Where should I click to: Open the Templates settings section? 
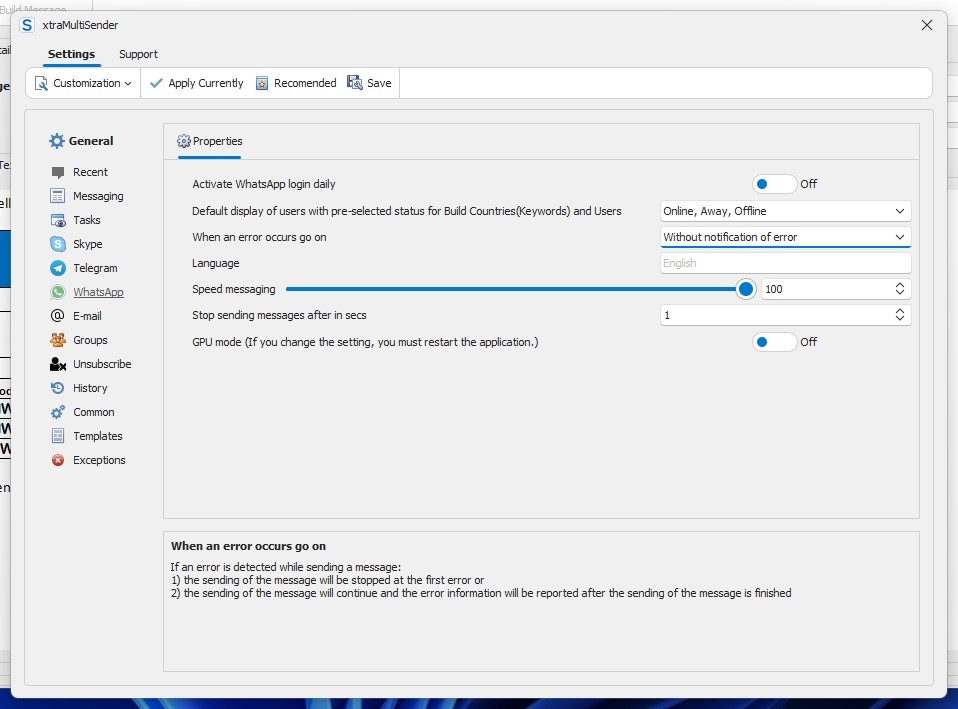click(87, 436)
